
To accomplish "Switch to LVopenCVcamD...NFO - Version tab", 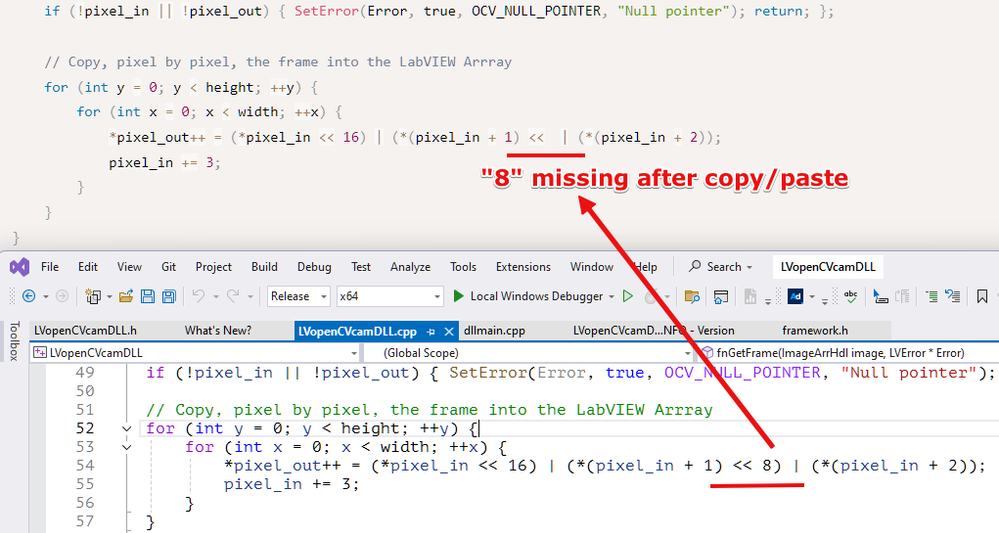I will (x=654, y=330).
